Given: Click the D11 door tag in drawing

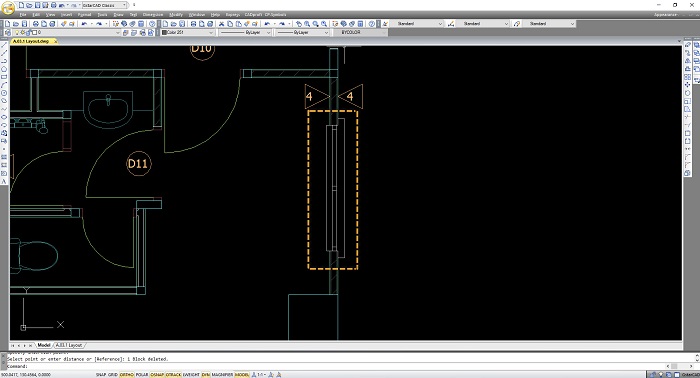Looking at the screenshot, I should pos(138,164).
